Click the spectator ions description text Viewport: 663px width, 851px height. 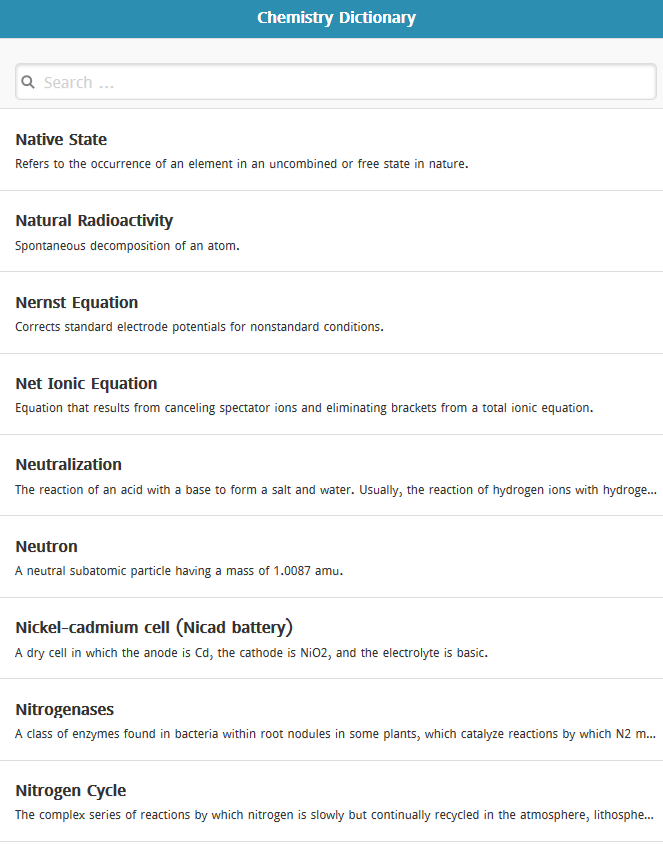tap(304, 408)
